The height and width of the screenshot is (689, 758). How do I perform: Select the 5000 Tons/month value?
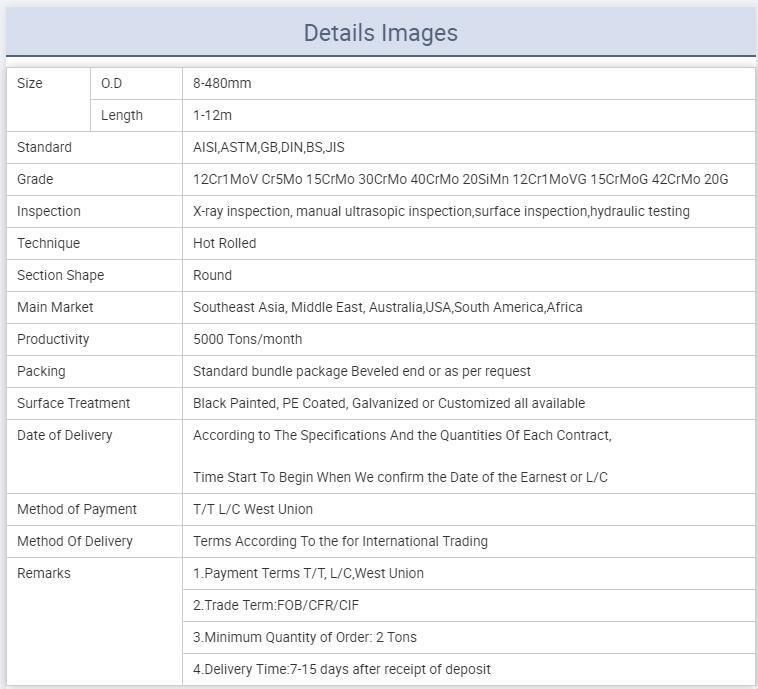coord(248,339)
